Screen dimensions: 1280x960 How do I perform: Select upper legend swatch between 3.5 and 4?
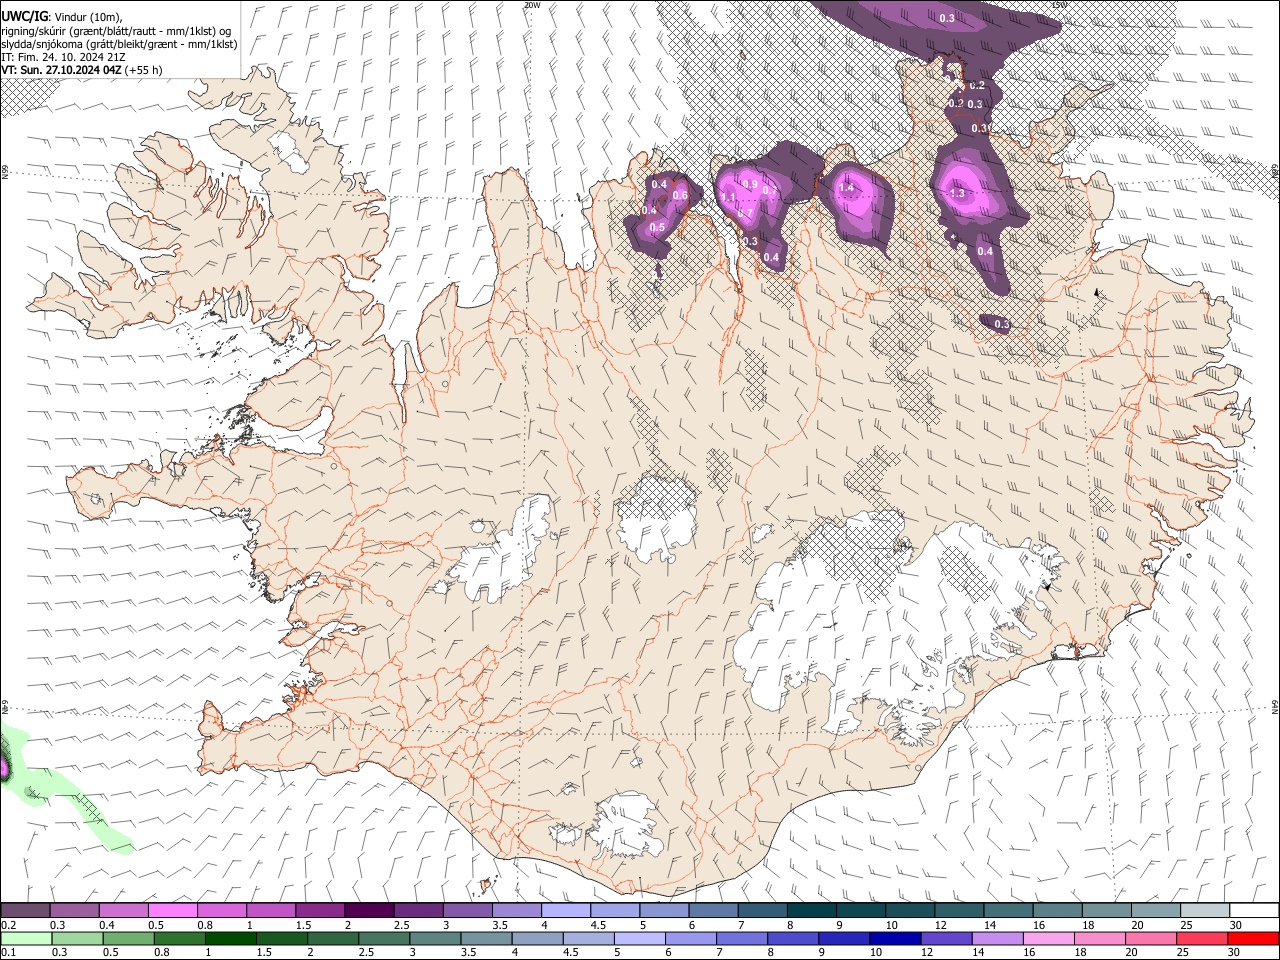click(517, 911)
